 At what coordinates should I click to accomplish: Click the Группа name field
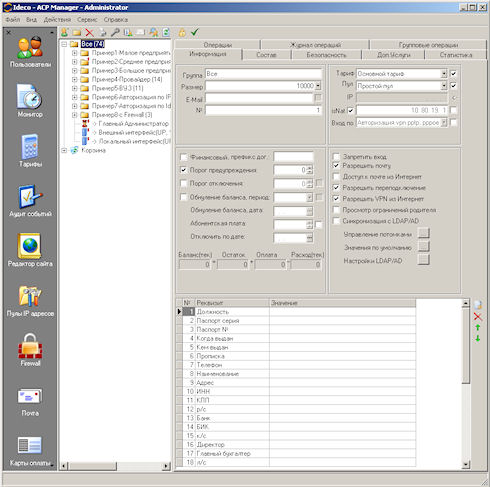263,74
